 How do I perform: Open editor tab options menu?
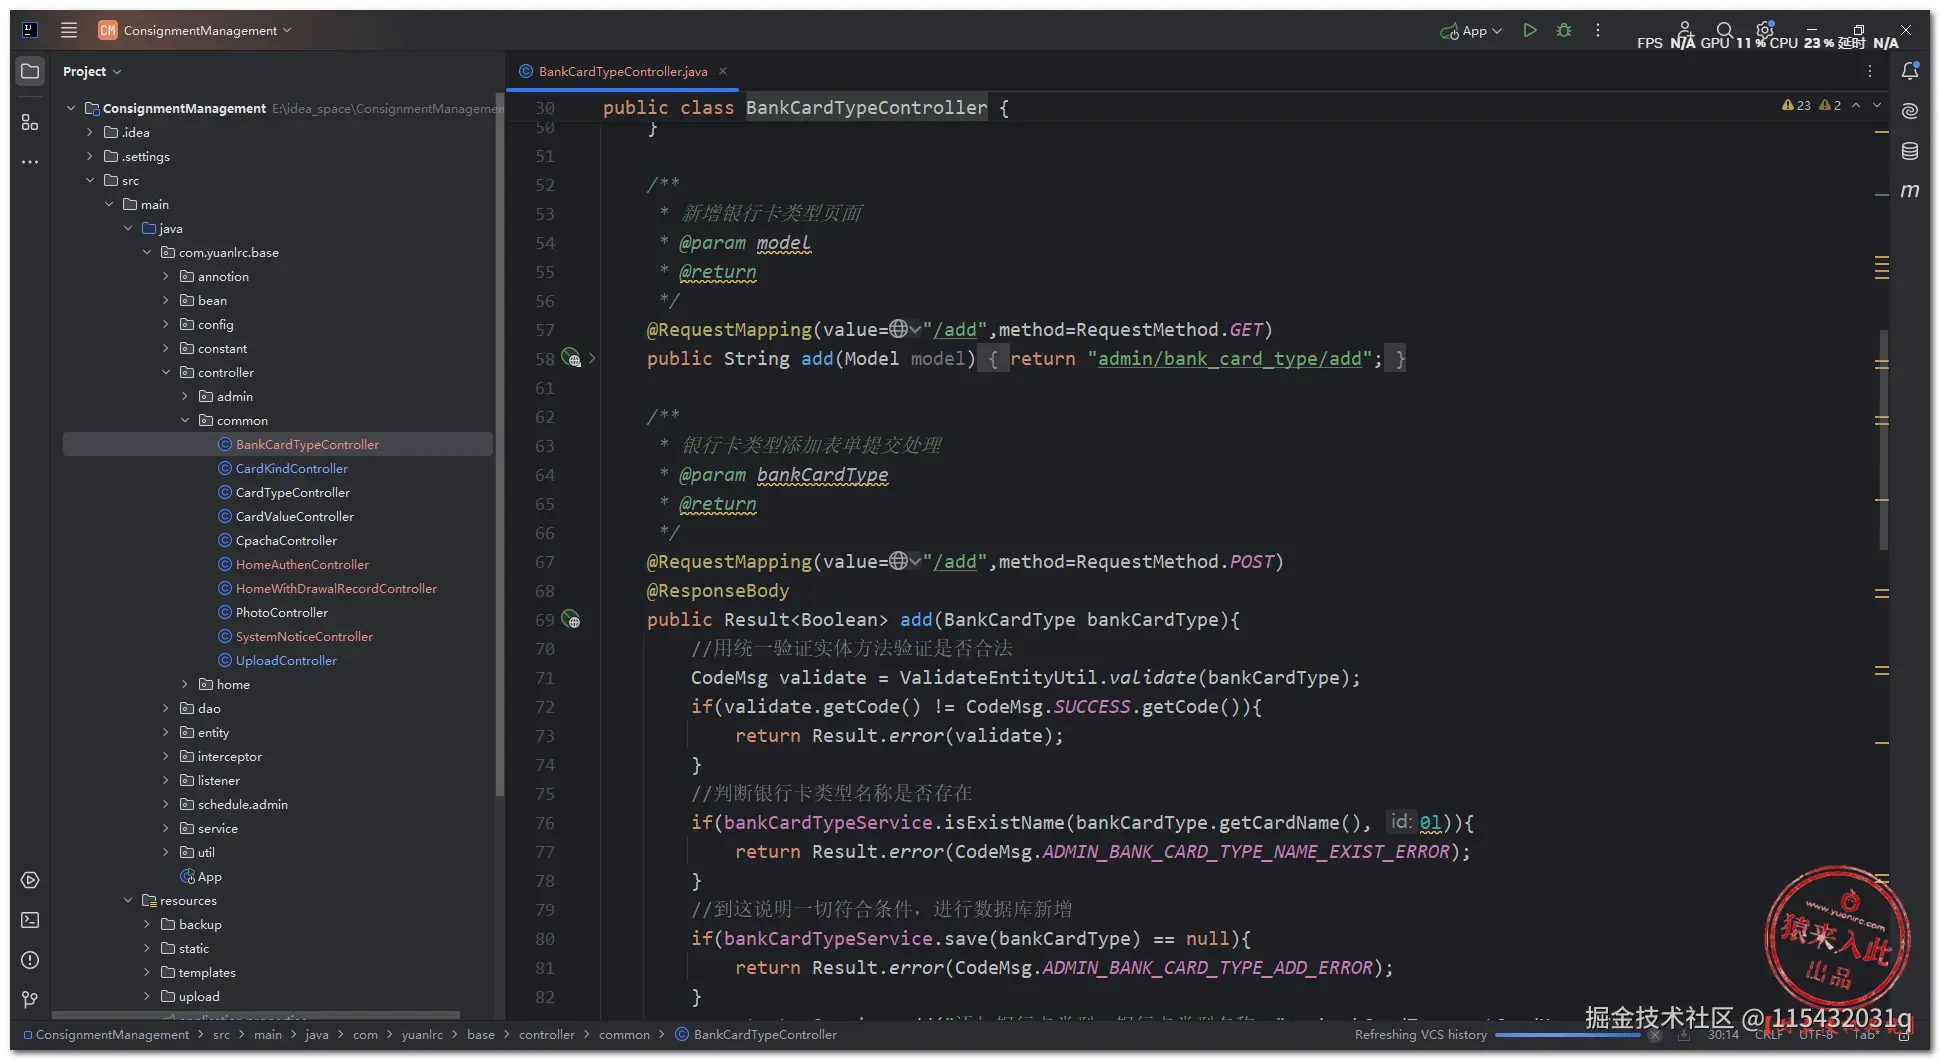1869,71
